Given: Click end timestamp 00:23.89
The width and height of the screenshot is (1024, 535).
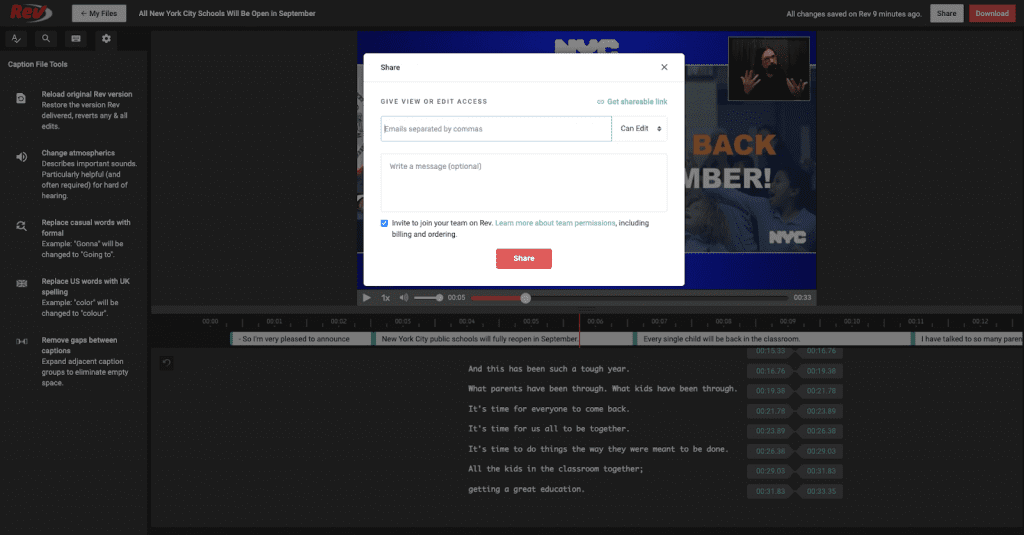Looking at the screenshot, I should (x=821, y=412).
